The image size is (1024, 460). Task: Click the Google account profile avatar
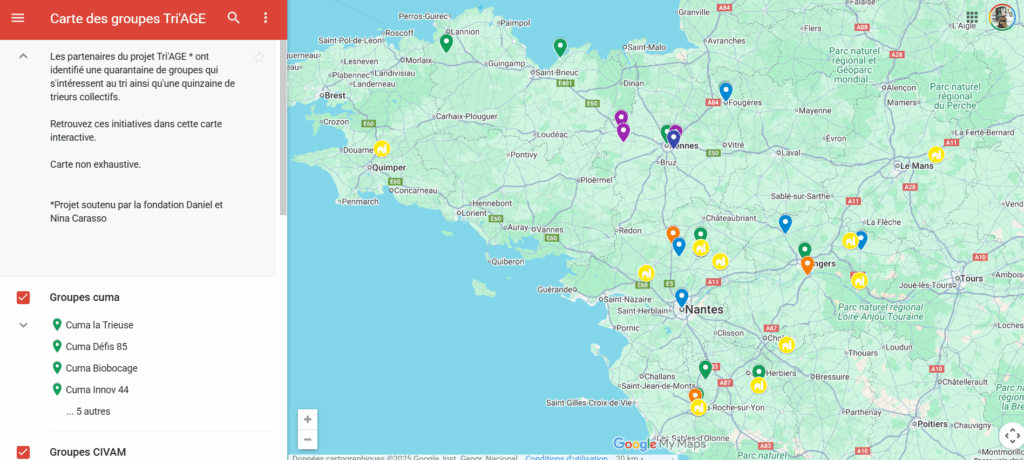(1001, 17)
